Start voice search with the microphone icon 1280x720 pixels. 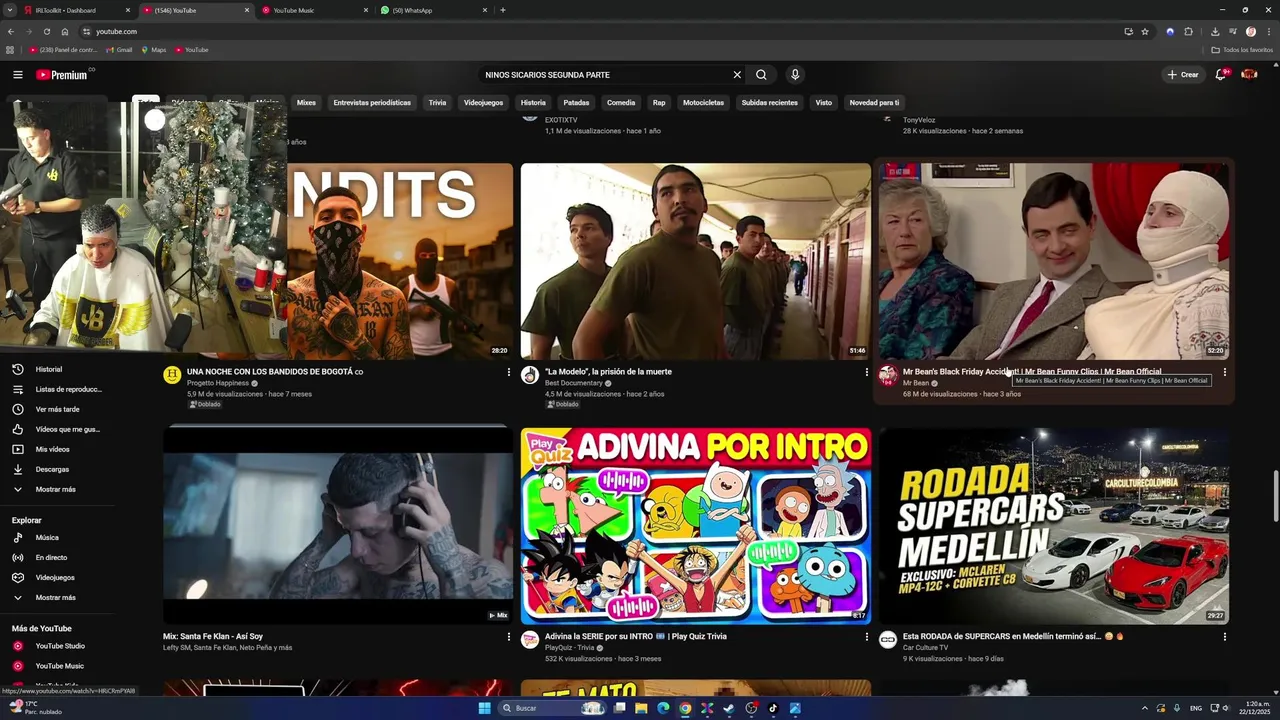click(x=795, y=75)
